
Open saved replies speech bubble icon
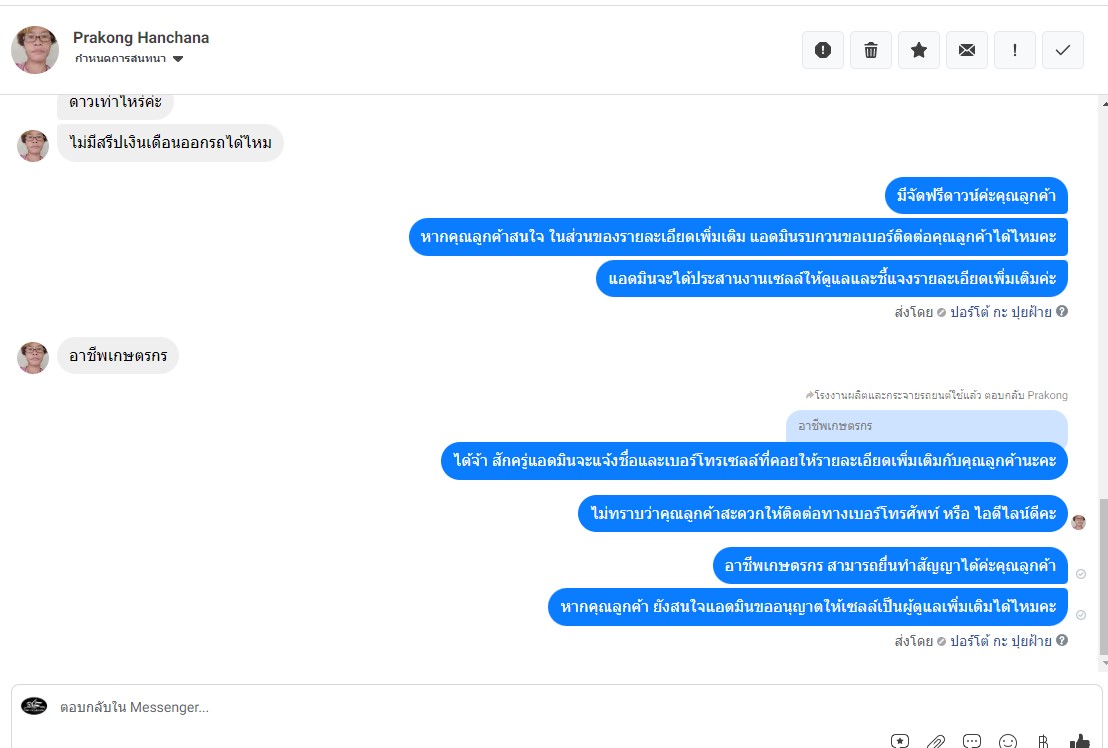click(972, 741)
